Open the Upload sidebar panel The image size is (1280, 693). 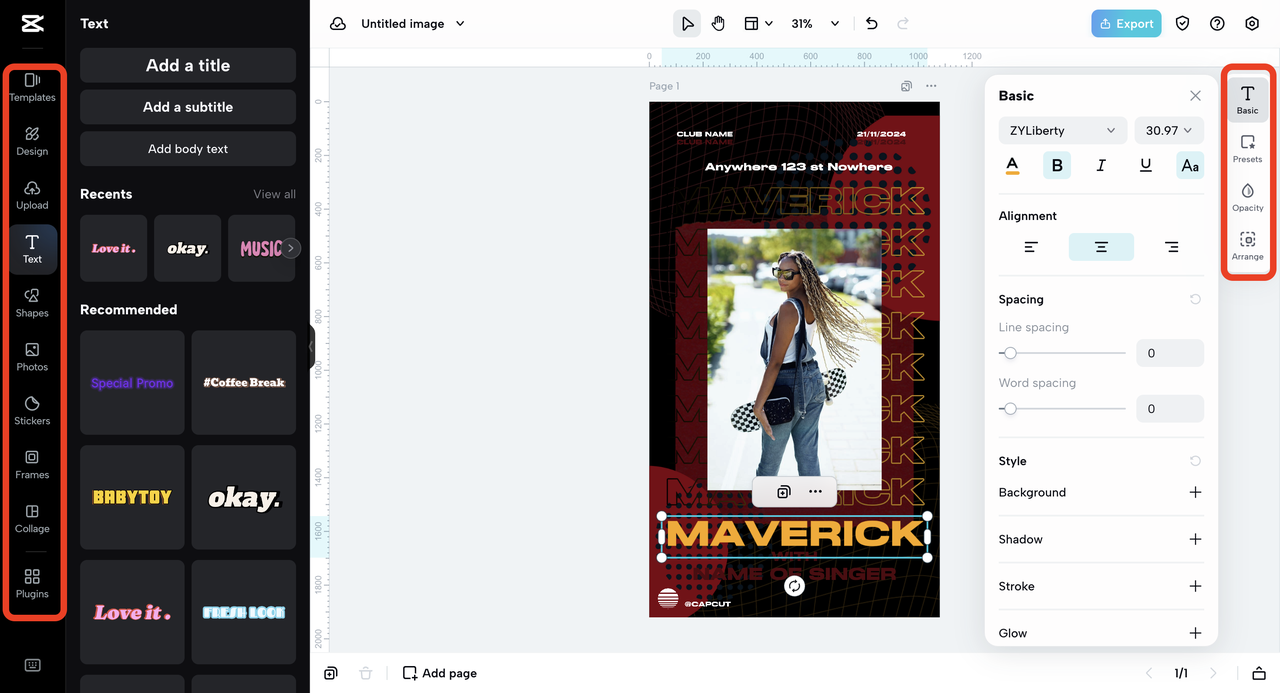(x=32, y=195)
